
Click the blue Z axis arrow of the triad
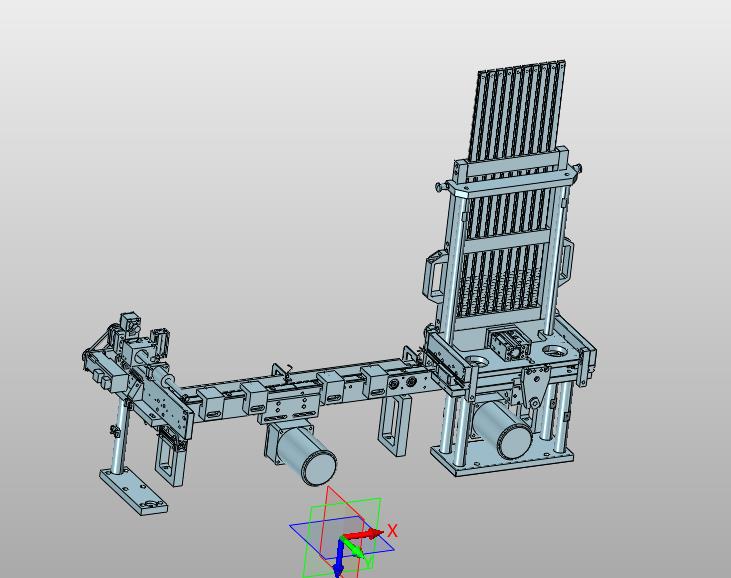click(x=339, y=558)
